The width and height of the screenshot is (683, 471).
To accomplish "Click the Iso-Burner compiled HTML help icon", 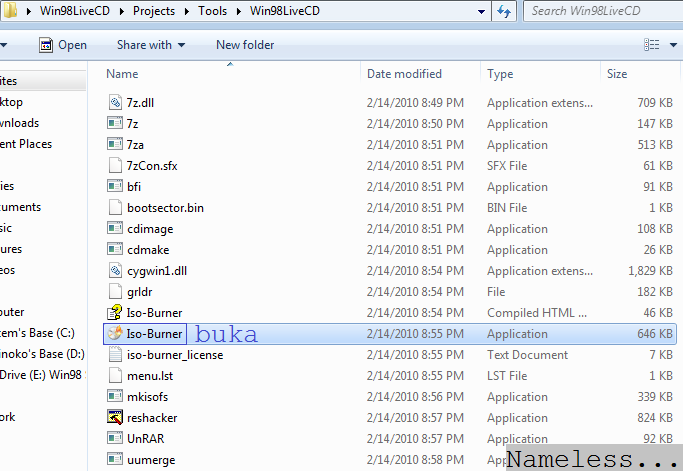I will click(115, 312).
